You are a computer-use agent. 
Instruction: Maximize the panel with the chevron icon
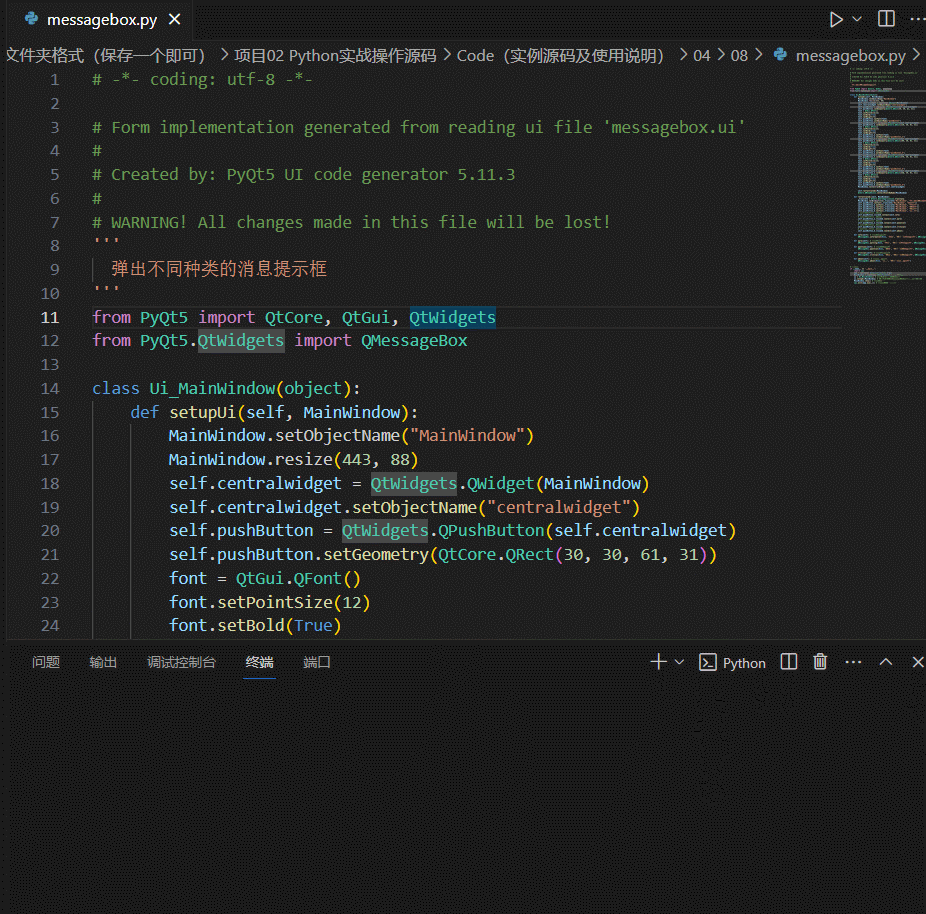[885, 661]
